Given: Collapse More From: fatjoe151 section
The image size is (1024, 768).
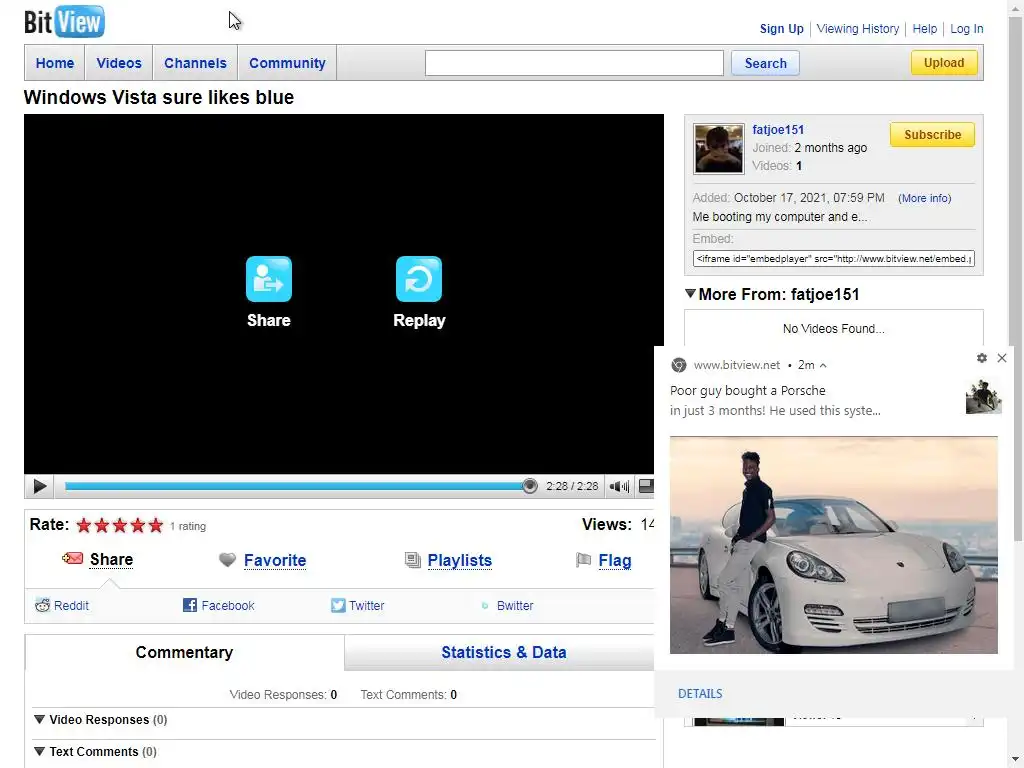Looking at the screenshot, I should (x=690, y=293).
